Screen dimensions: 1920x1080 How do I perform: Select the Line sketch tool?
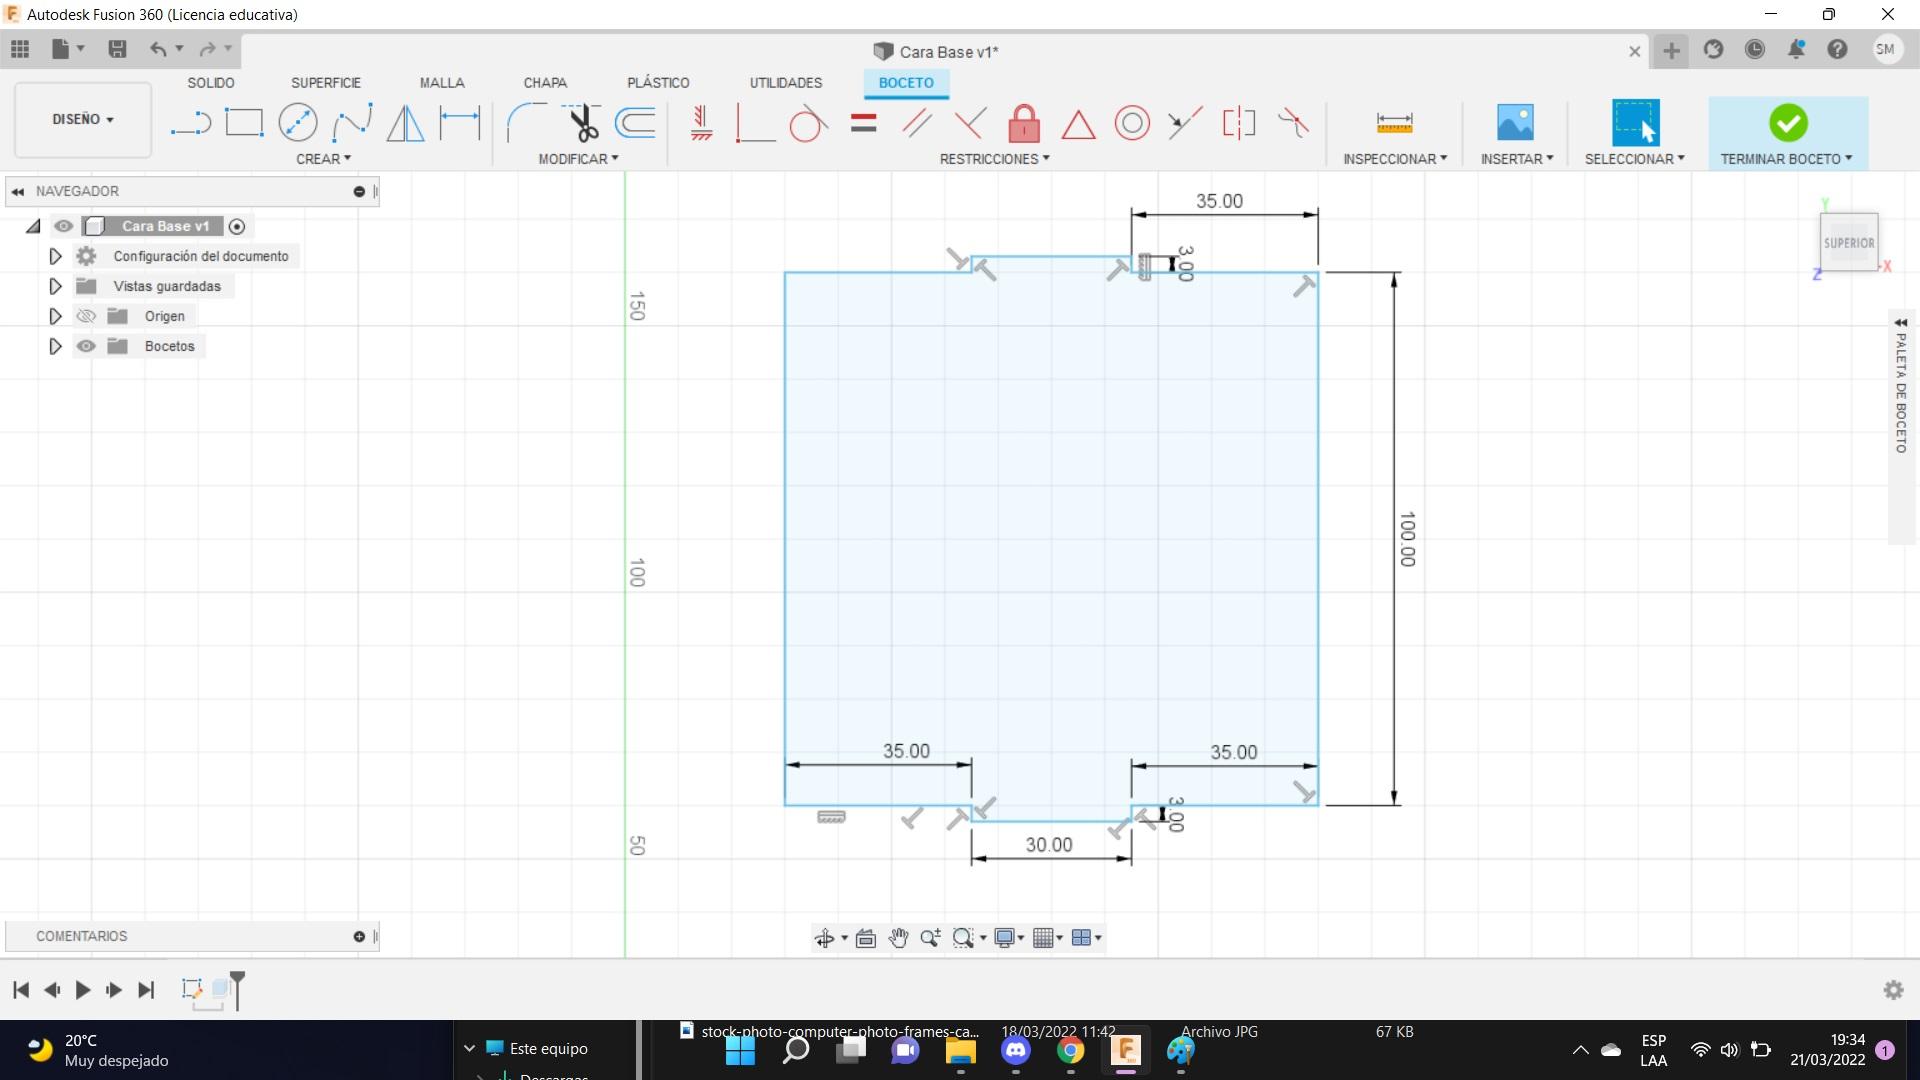[190, 123]
